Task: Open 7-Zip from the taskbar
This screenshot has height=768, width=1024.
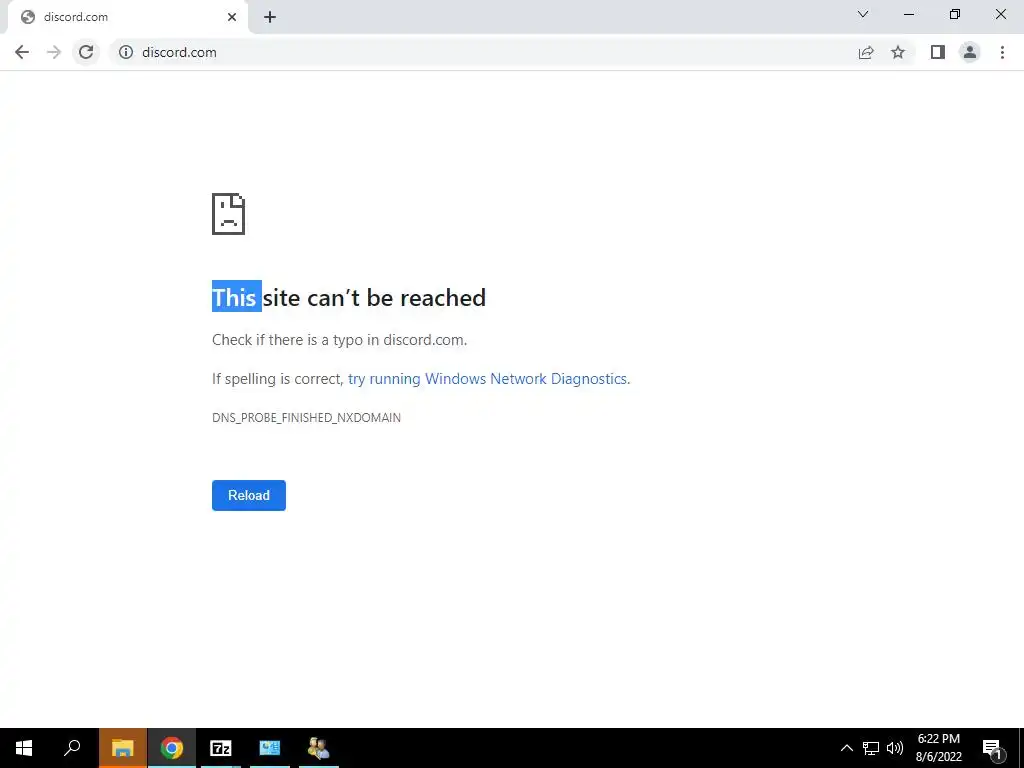Action: pyautogui.click(x=221, y=748)
